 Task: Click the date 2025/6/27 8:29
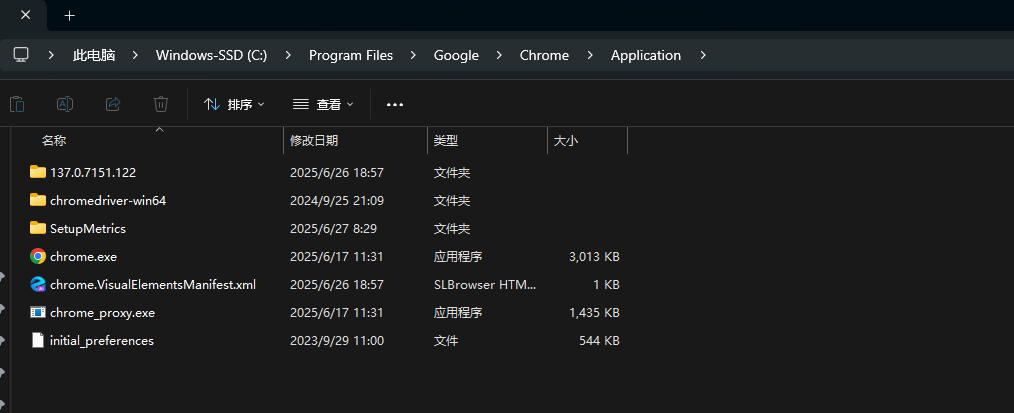(333, 228)
